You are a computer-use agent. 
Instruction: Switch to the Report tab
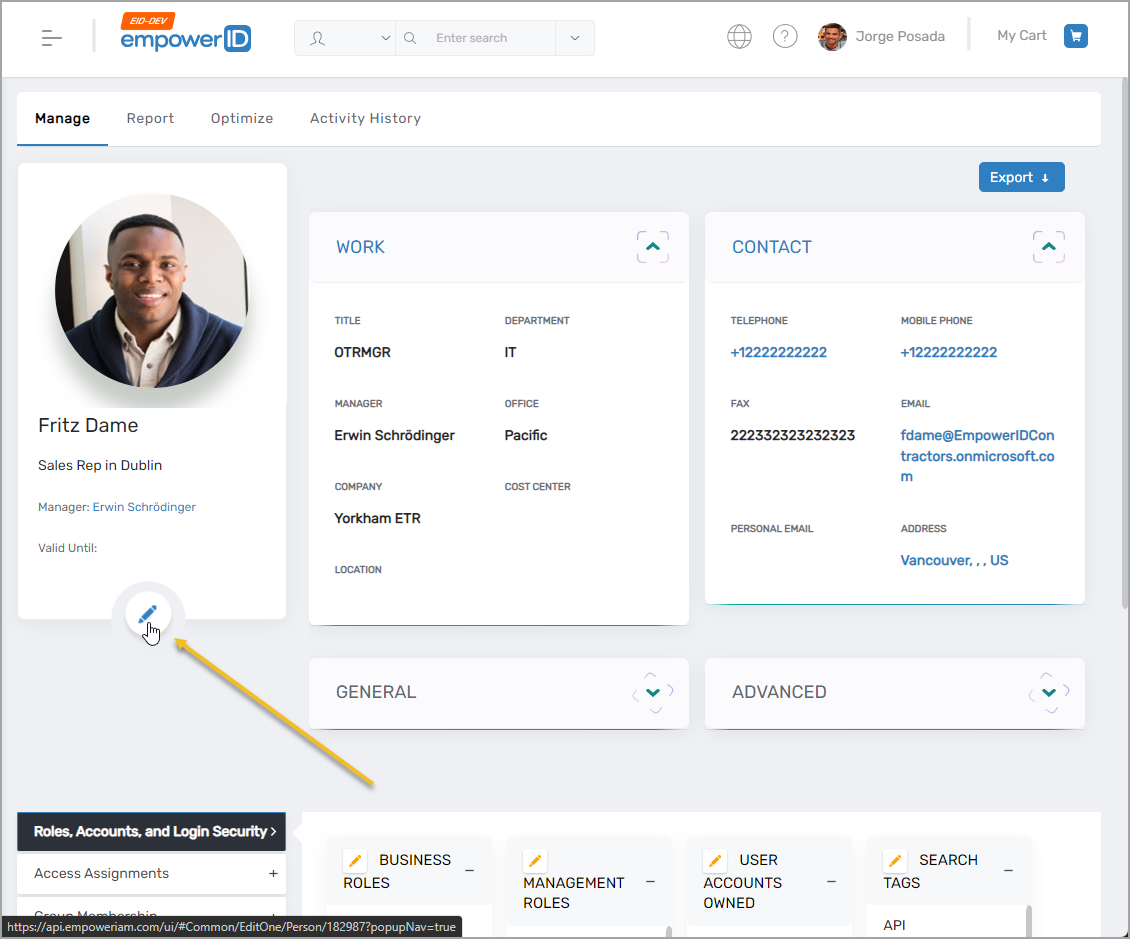coord(150,118)
